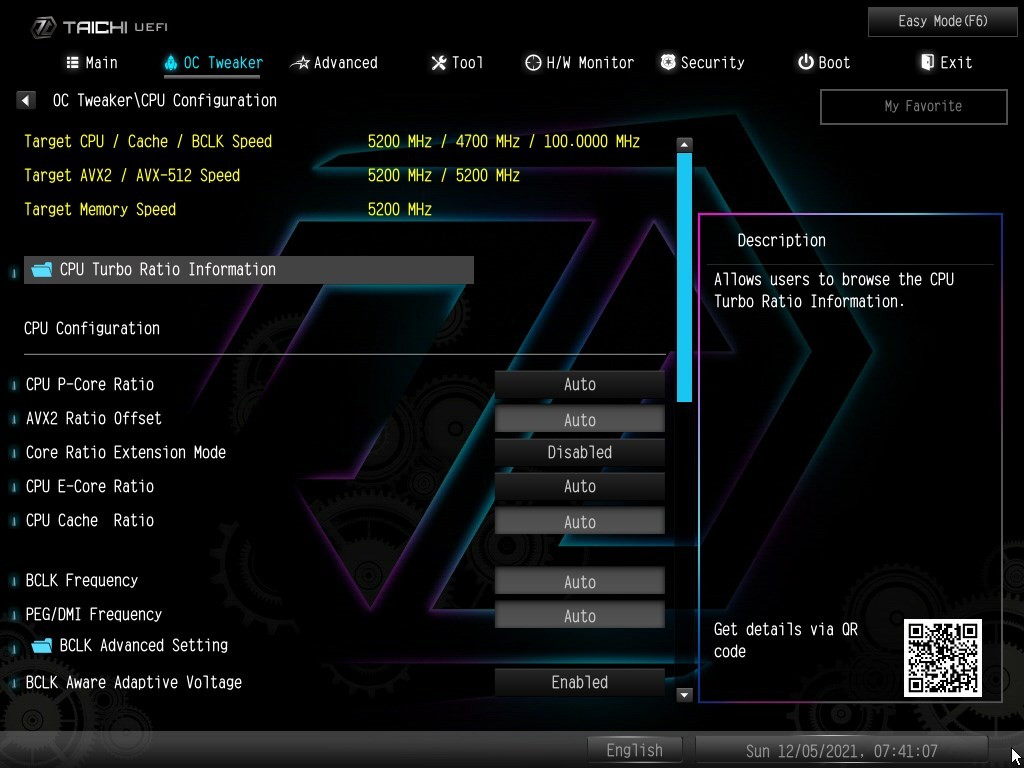Click the date and time display
The width and height of the screenshot is (1024, 768).
841,750
